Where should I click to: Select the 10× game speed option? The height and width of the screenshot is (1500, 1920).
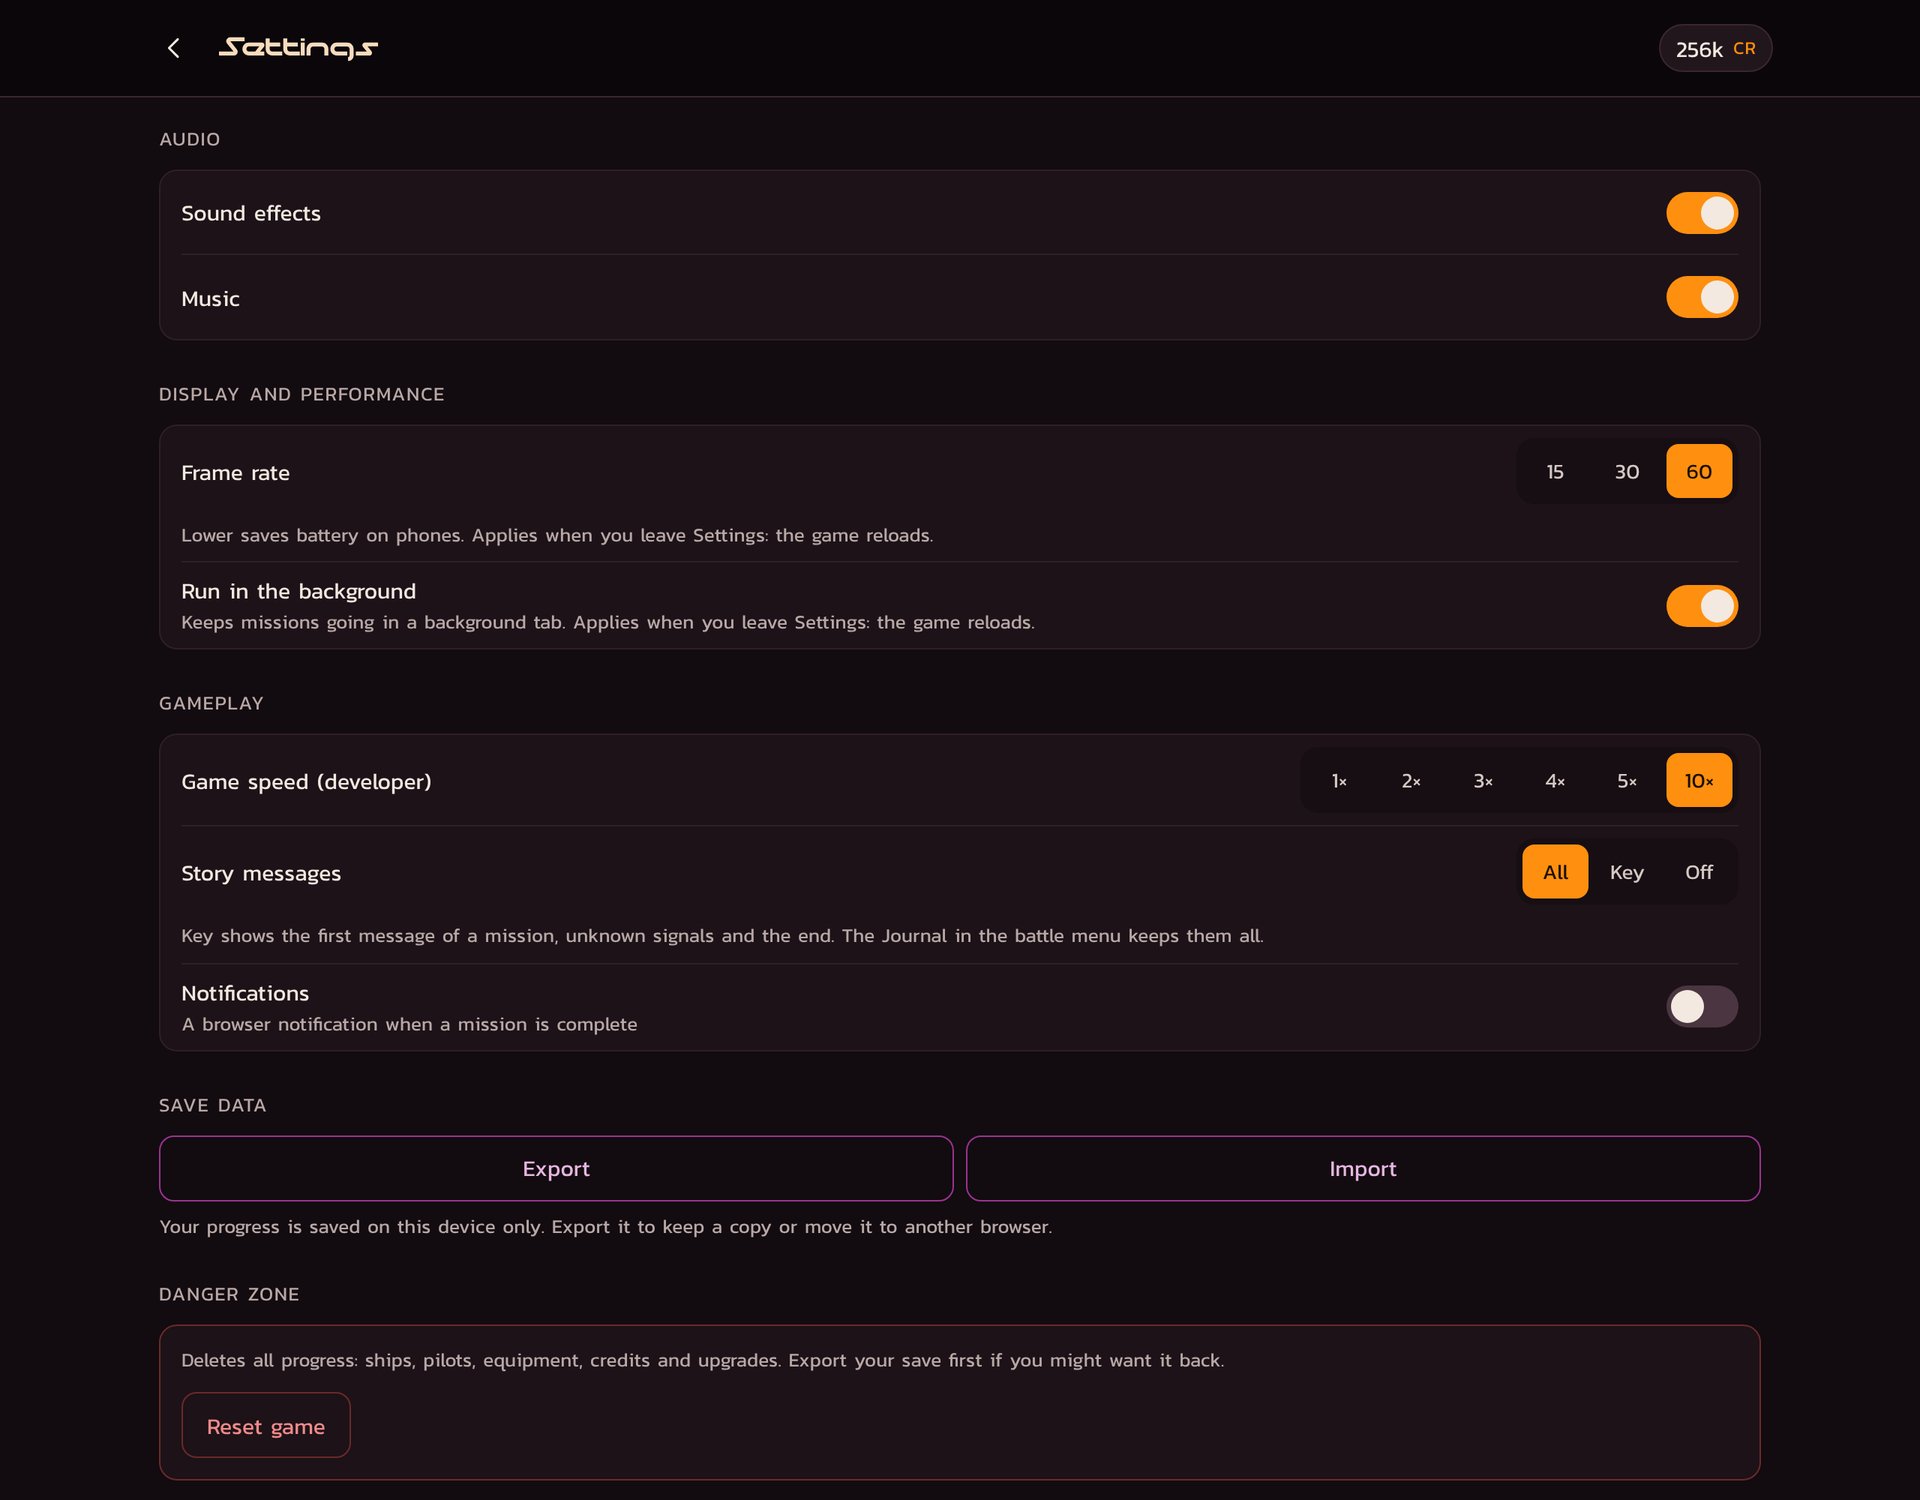[1699, 780]
